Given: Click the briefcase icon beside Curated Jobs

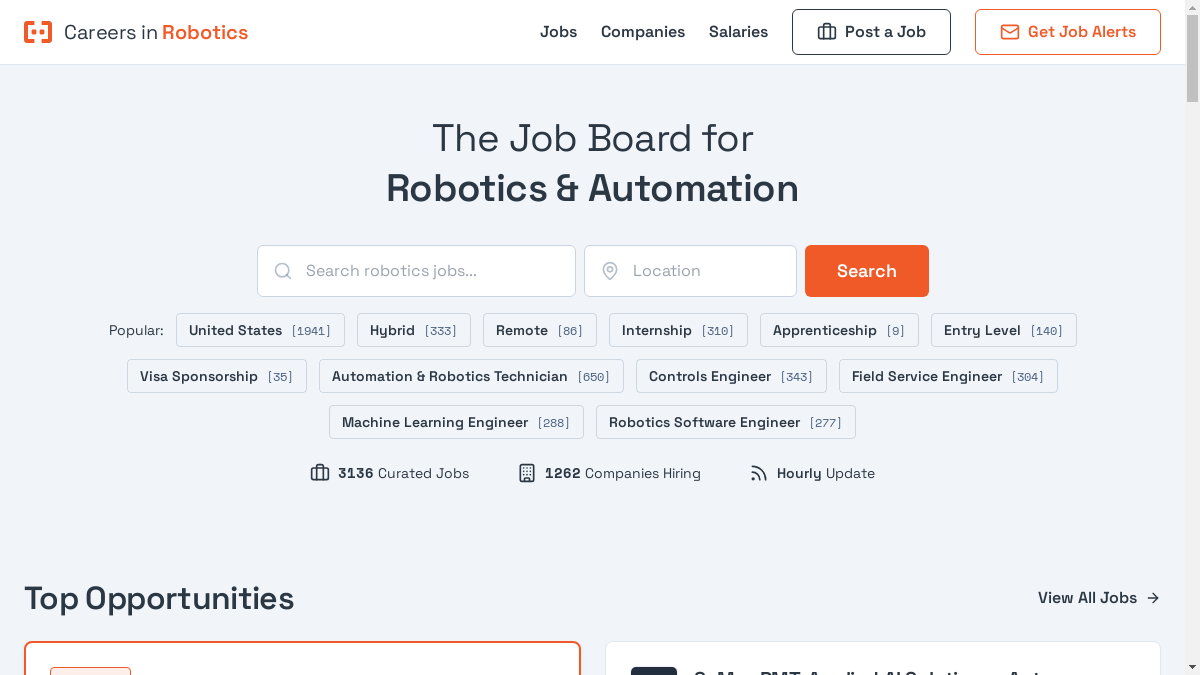Looking at the screenshot, I should tap(320, 473).
